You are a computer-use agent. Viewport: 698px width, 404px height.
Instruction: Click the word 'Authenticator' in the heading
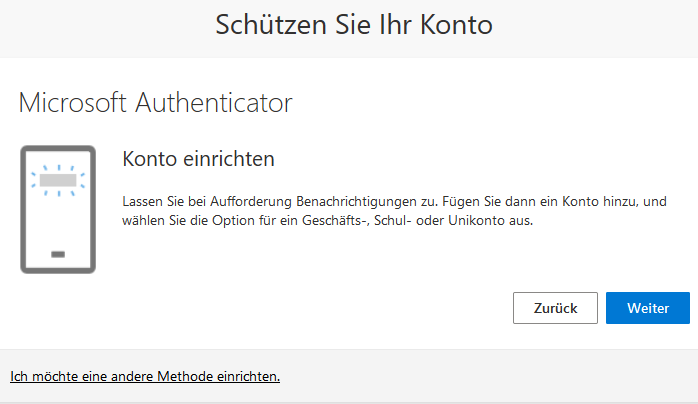[214, 103]
